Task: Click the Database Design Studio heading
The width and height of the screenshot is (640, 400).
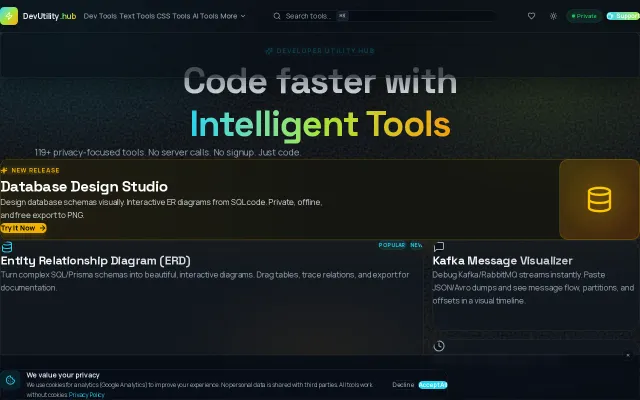Action: pyautogui.click(x=84, y=187)
